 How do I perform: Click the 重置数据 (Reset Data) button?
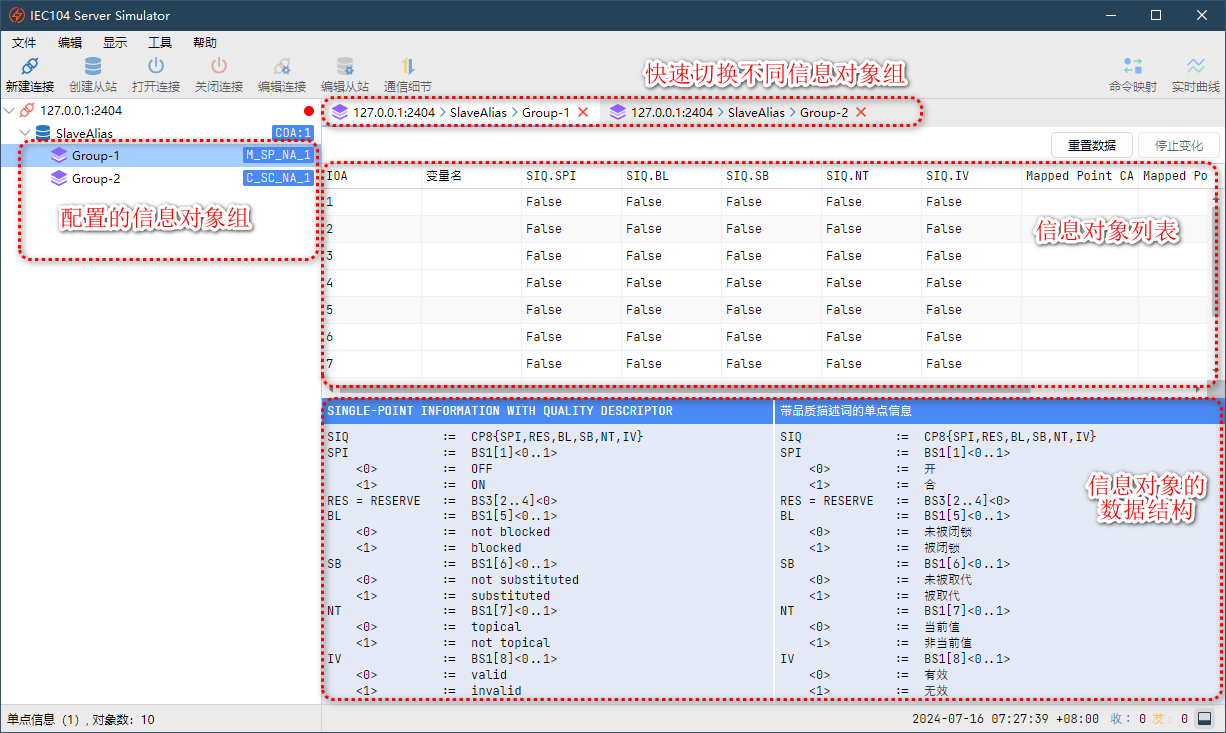pos(1091,144)
